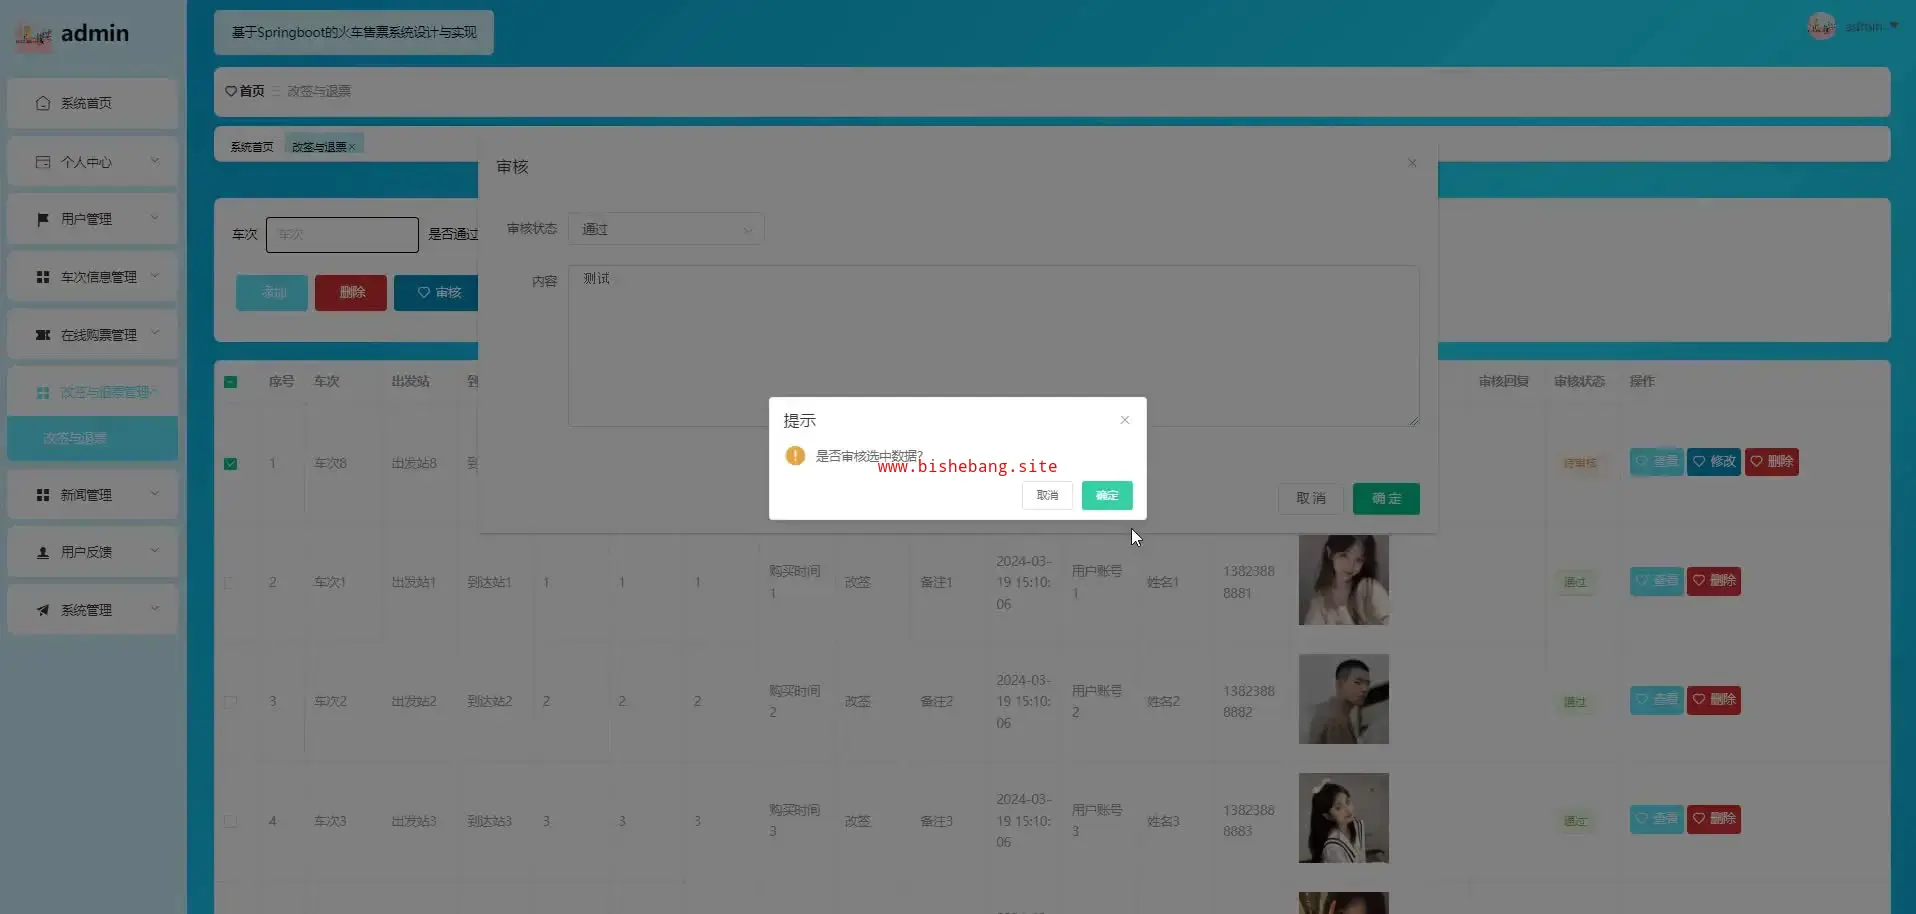Screen dimensions: 1916x914
Task: Click the 车次 search input field
Action: point(342,234)
